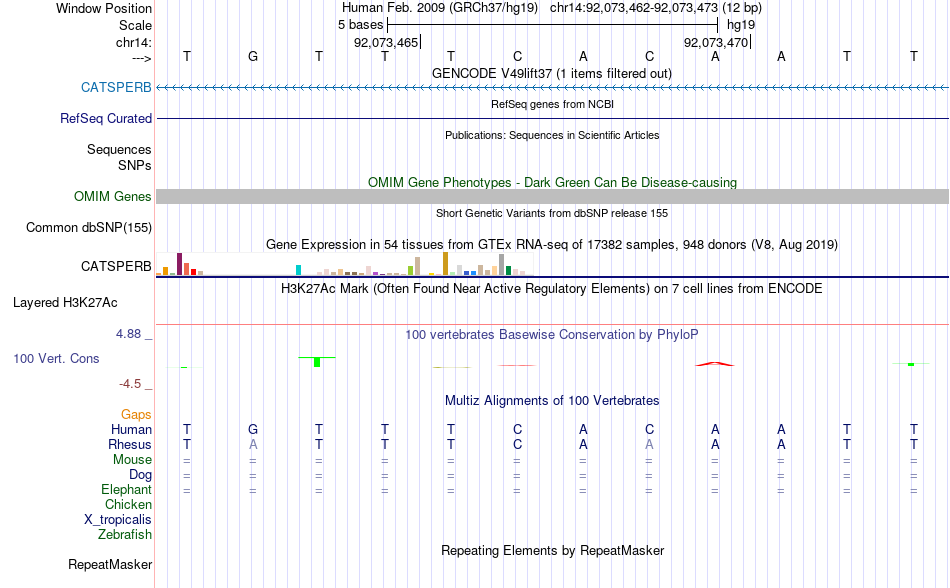Select the CATSPERB label beside GTEx expression

pos(116,266)
